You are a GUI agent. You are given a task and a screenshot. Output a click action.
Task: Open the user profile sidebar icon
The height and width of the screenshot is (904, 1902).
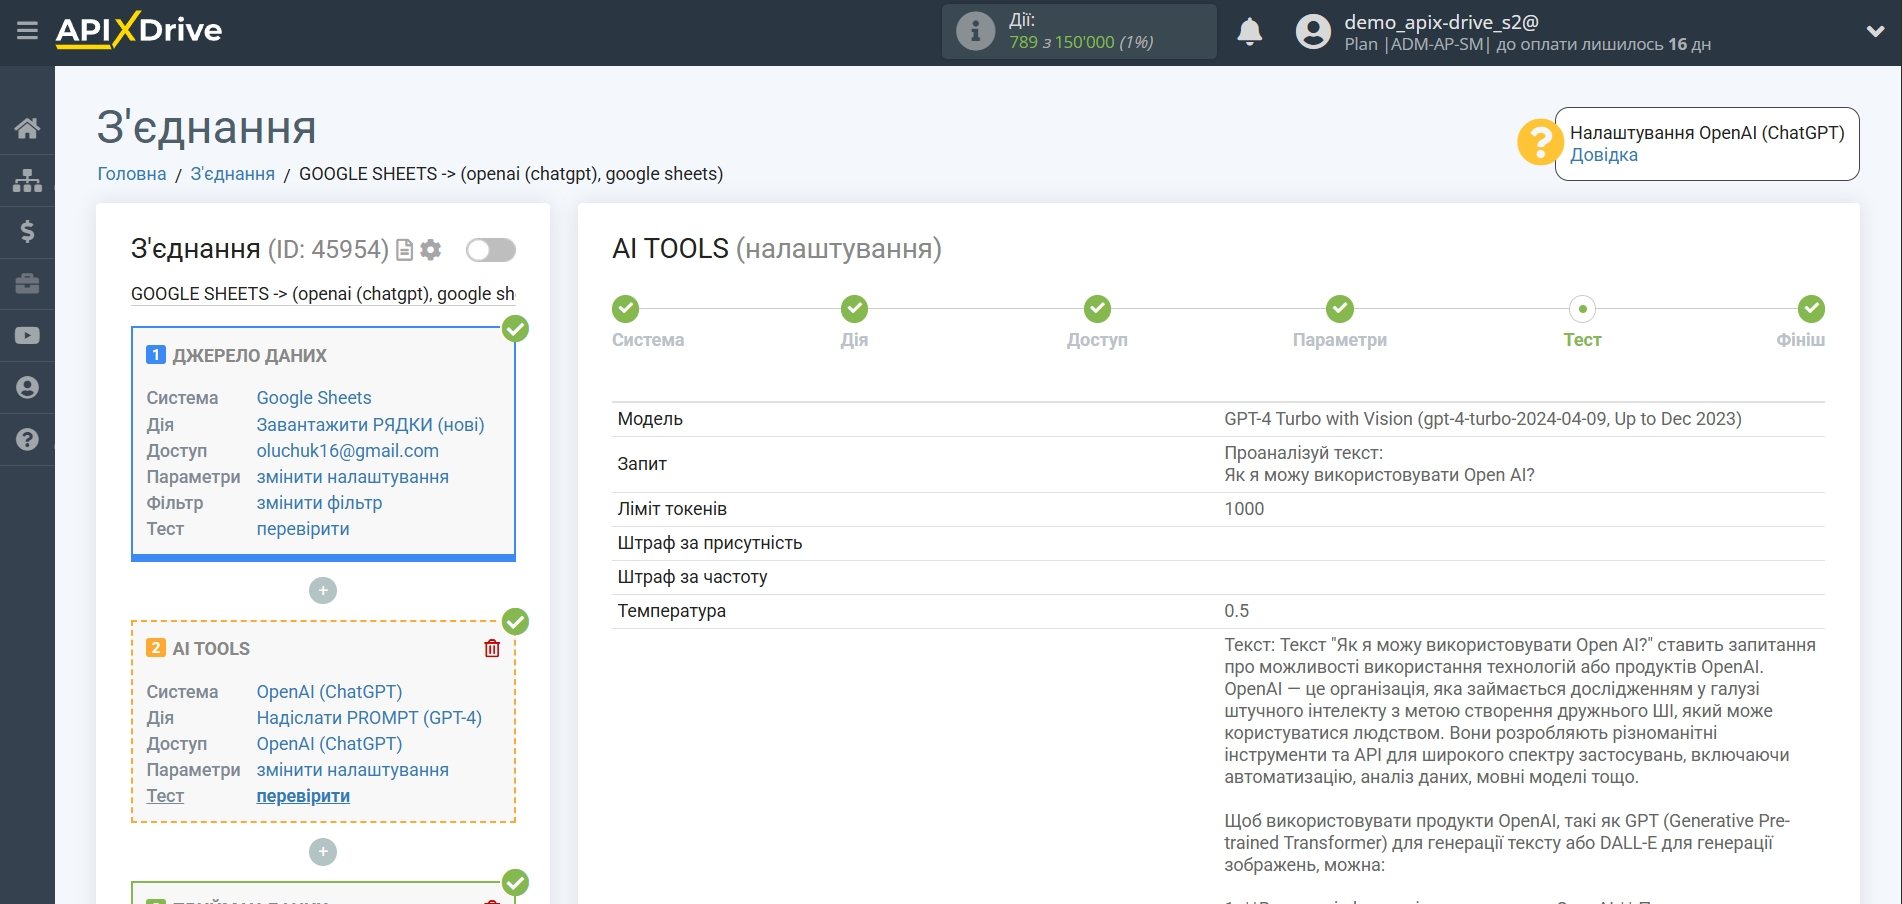[27, 388]
